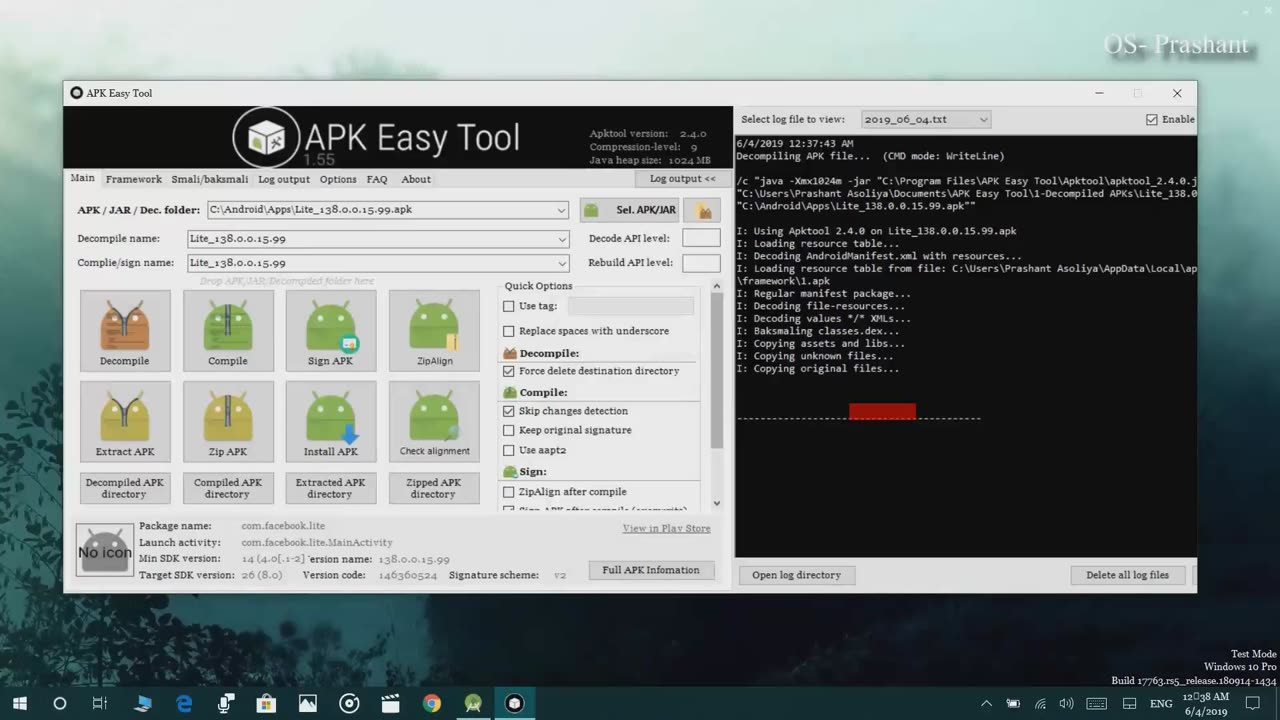Open the Complie/sign name dropdown
The image size is (1280, 720).
click(562, 263)
